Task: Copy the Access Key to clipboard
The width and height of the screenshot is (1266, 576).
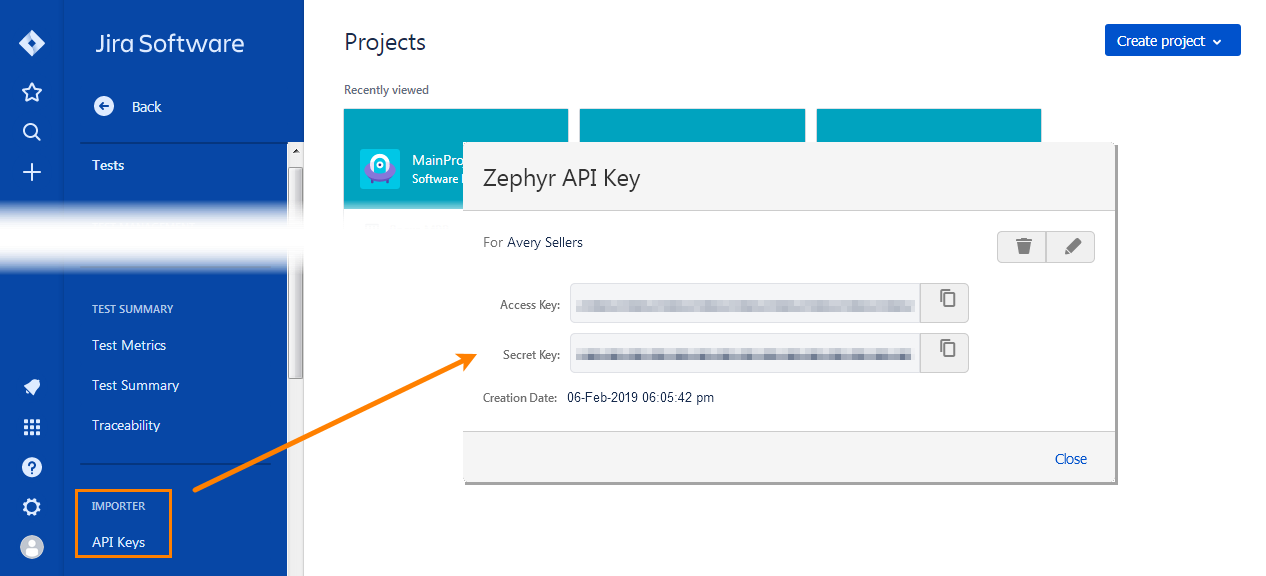Action: pyautogui.click(x=944, y=303)
